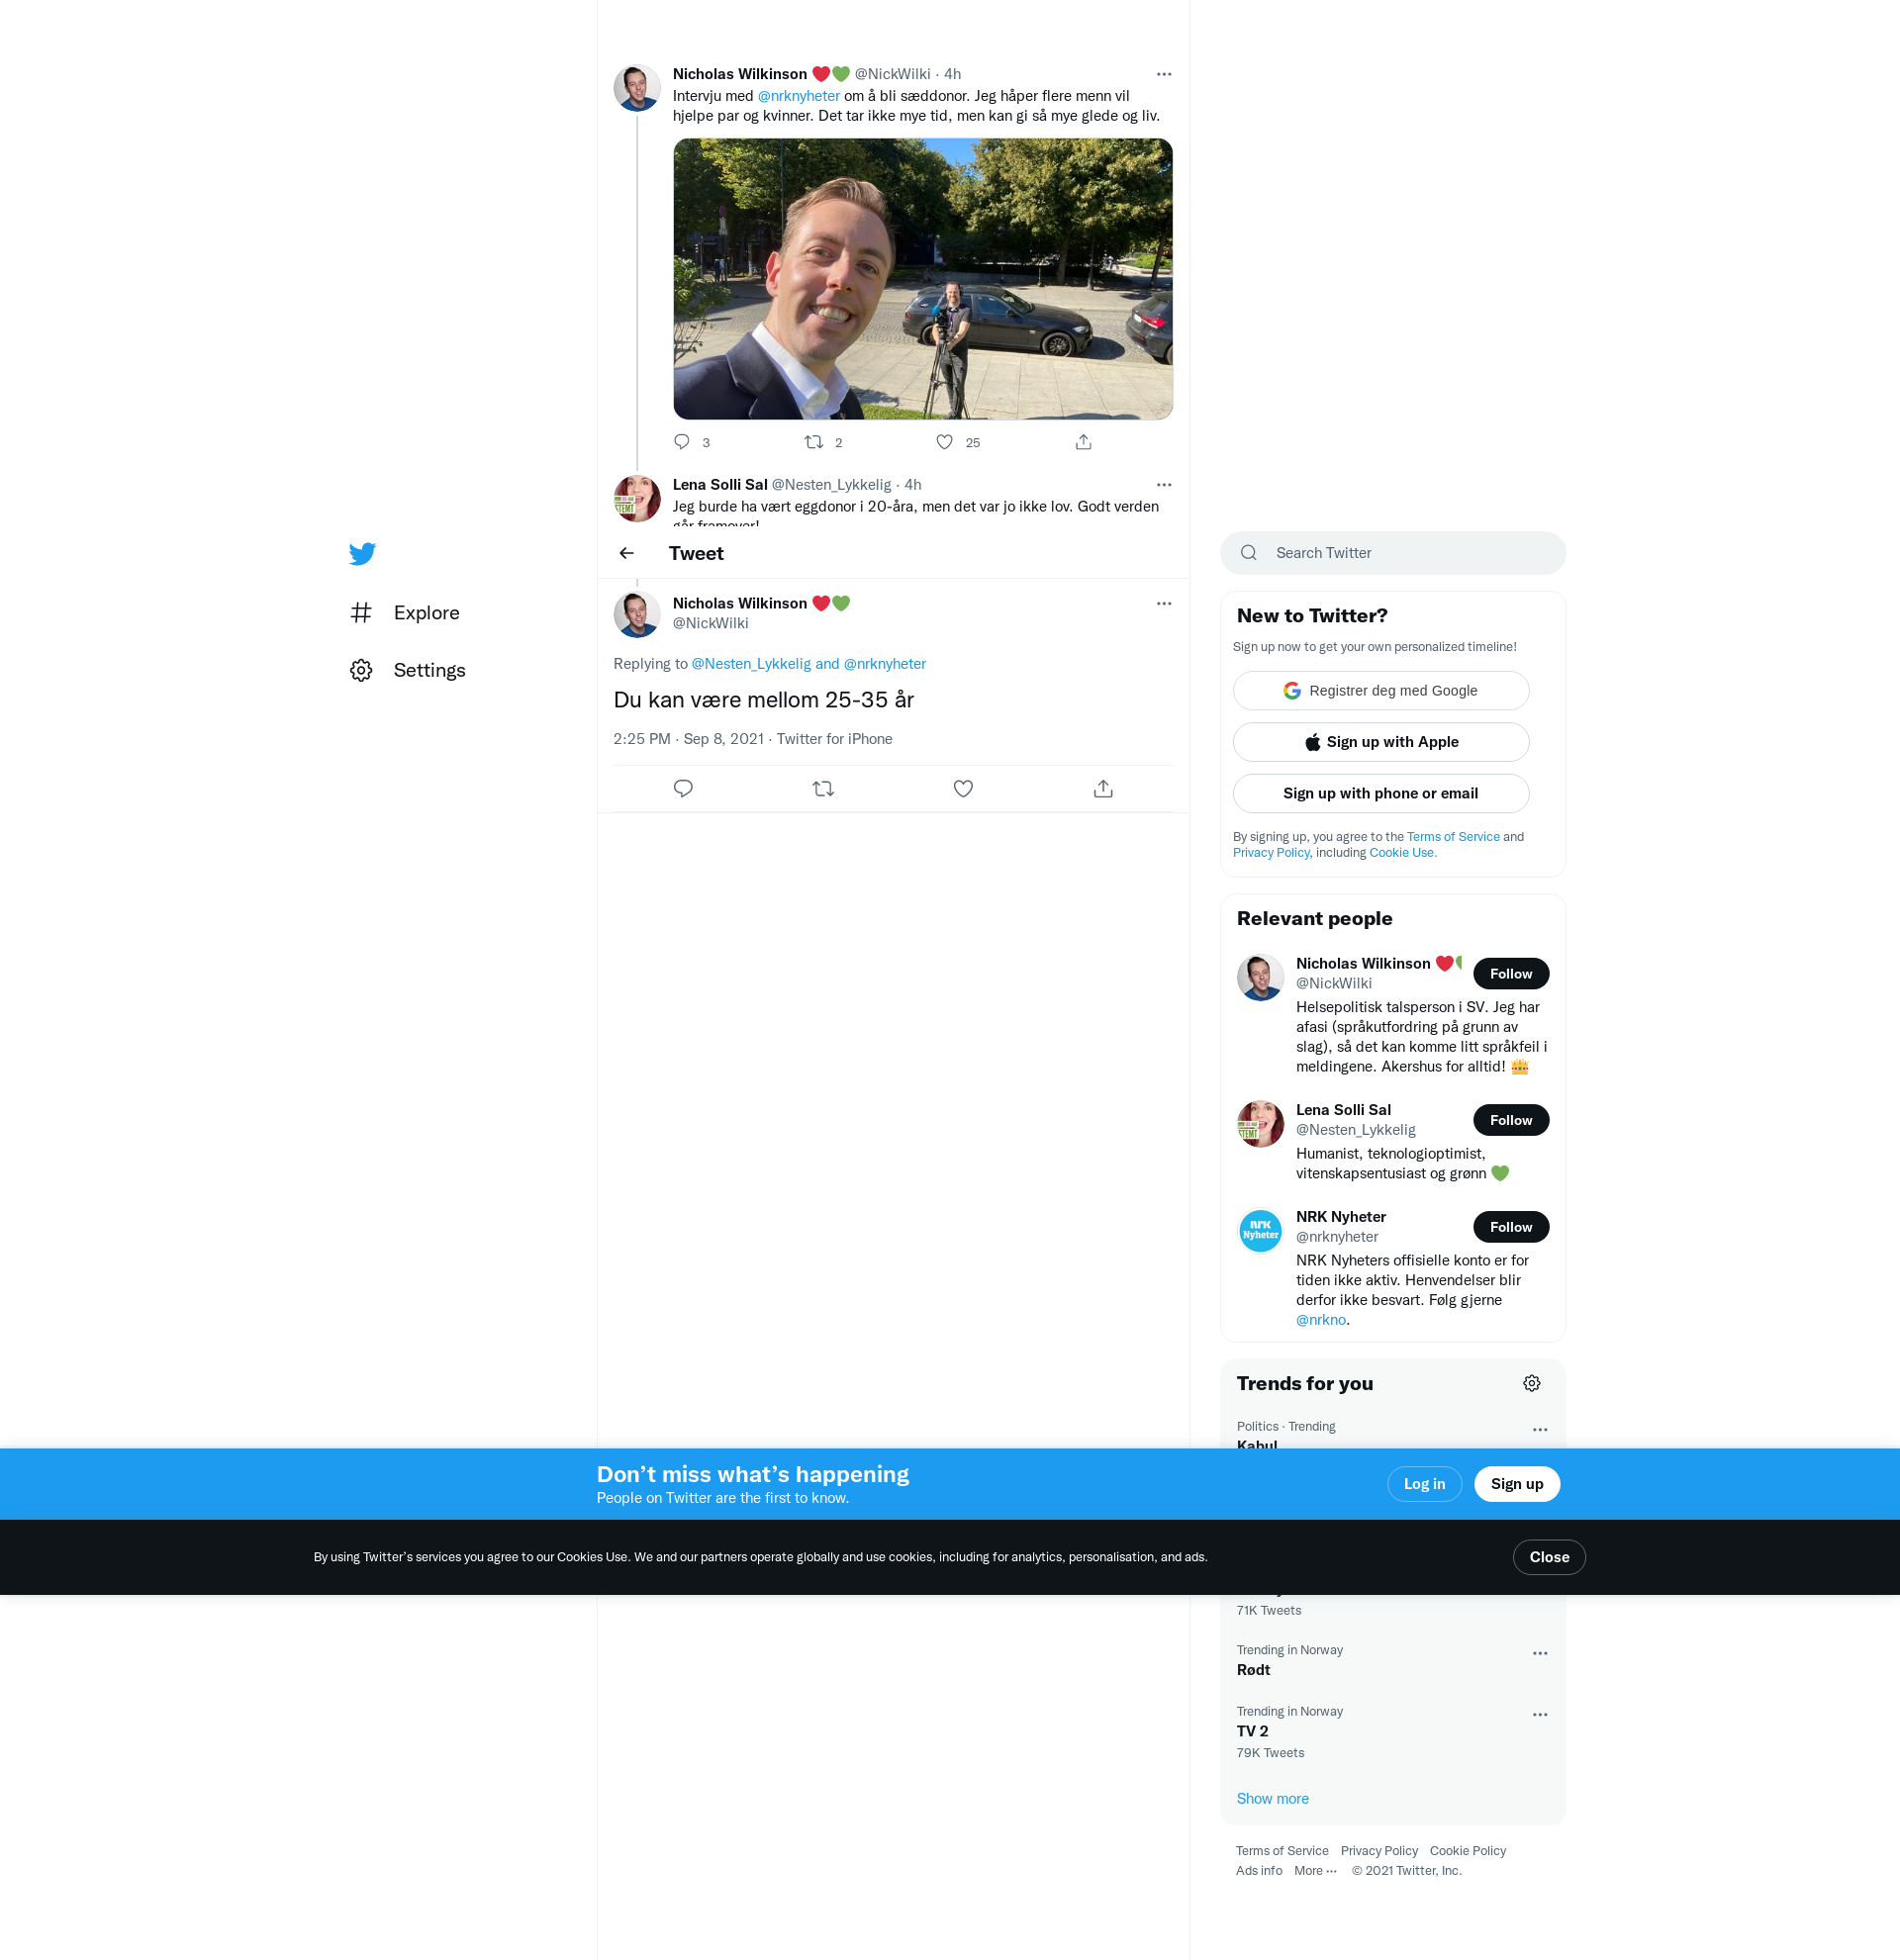Share the 'Du kan være mellom' tweet
Viewport: 1900px width, 1960px height.
click(x=1103, y=789)
